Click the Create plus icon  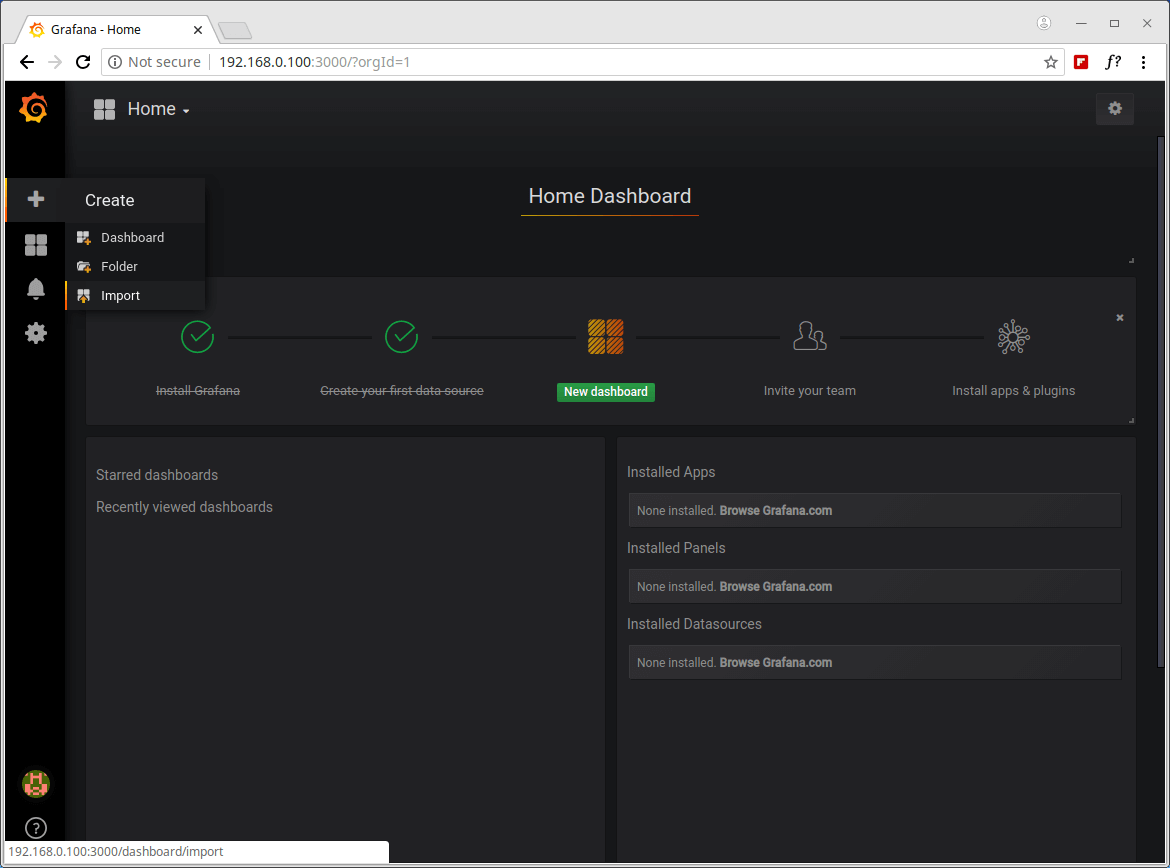[x=36, y=199]
